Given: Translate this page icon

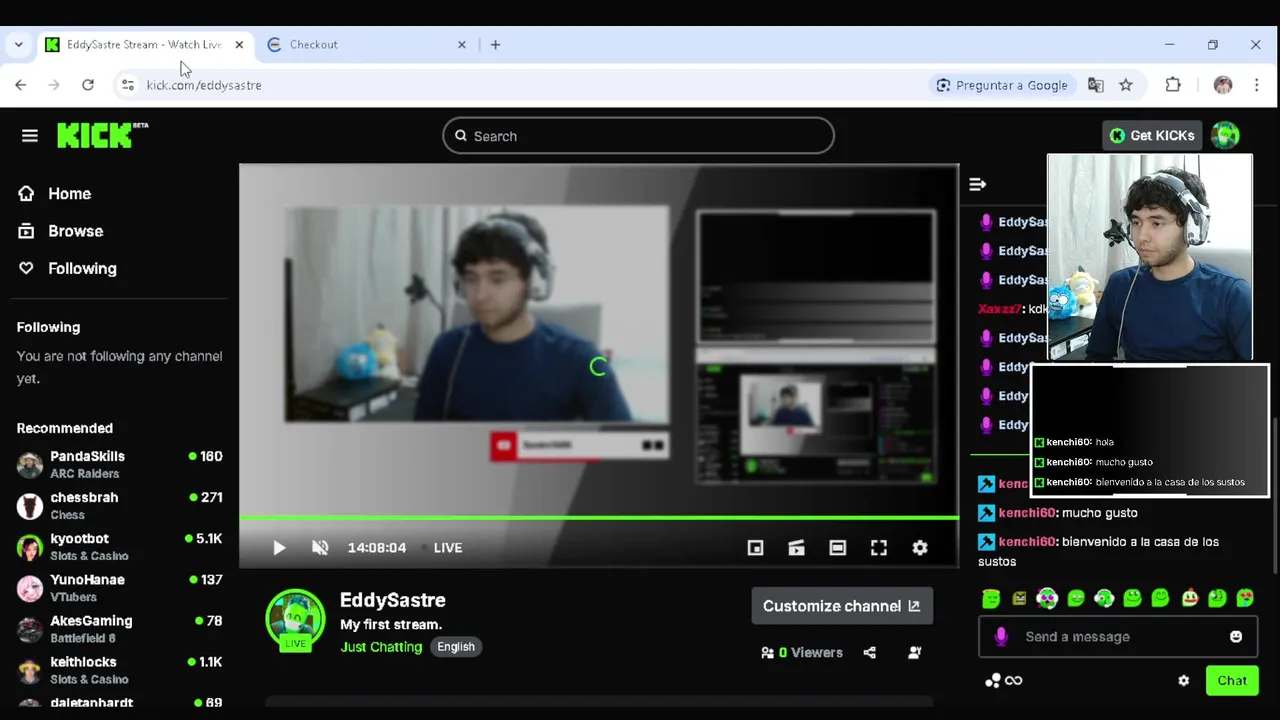Looking at the screenshot, I should click(x=1096, y=85).
